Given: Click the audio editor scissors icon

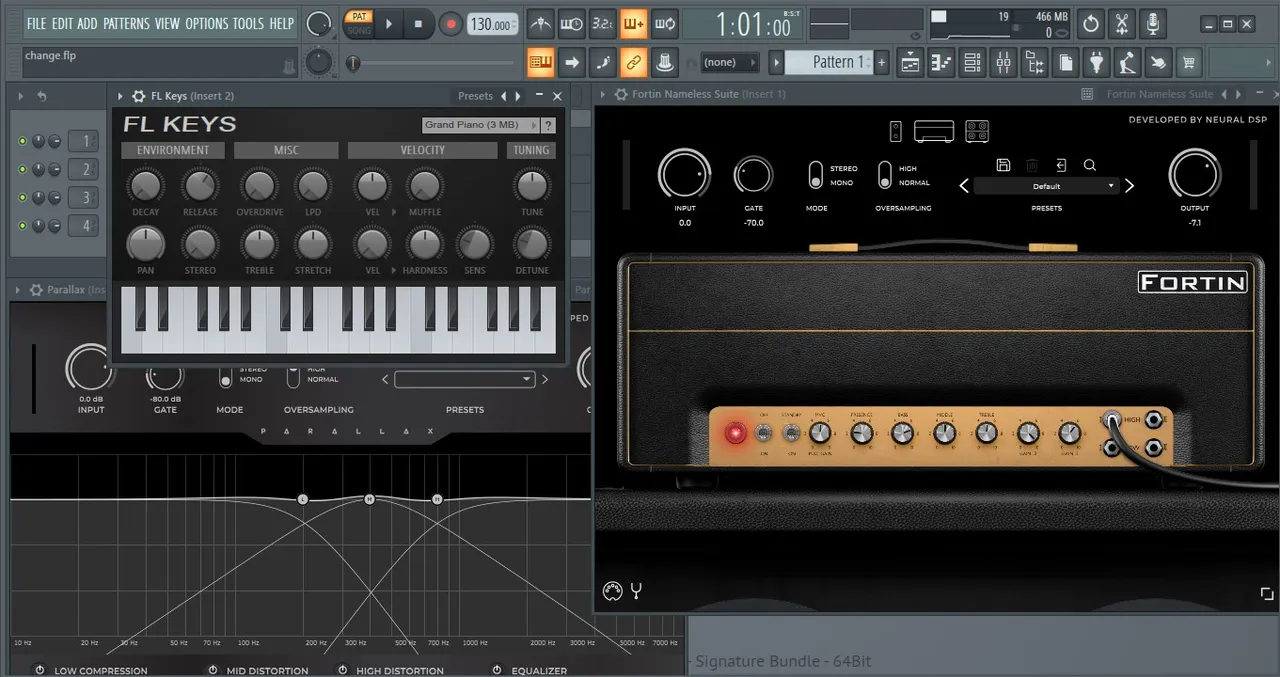Looking at the screenshot, I should tap(1122, 23).
